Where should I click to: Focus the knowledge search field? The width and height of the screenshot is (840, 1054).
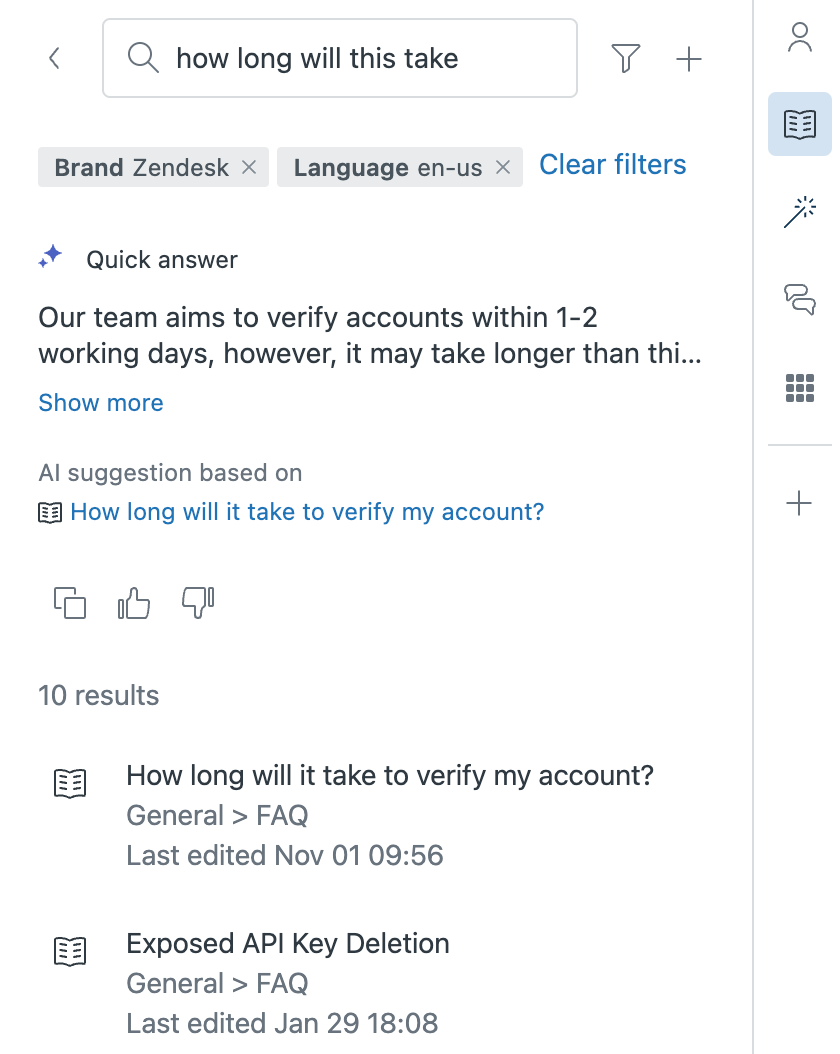point(340,58)
